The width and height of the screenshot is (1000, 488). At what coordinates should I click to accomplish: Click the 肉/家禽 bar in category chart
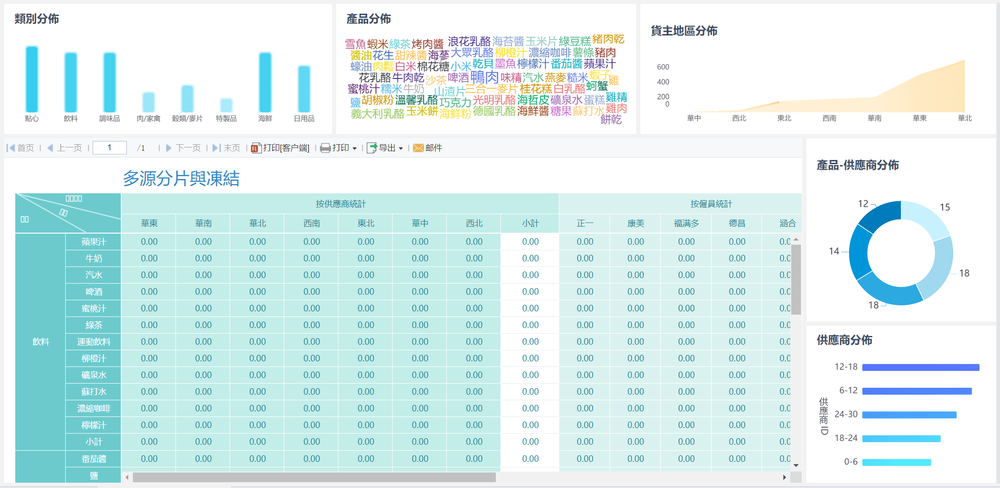click(x=149, y=102)
